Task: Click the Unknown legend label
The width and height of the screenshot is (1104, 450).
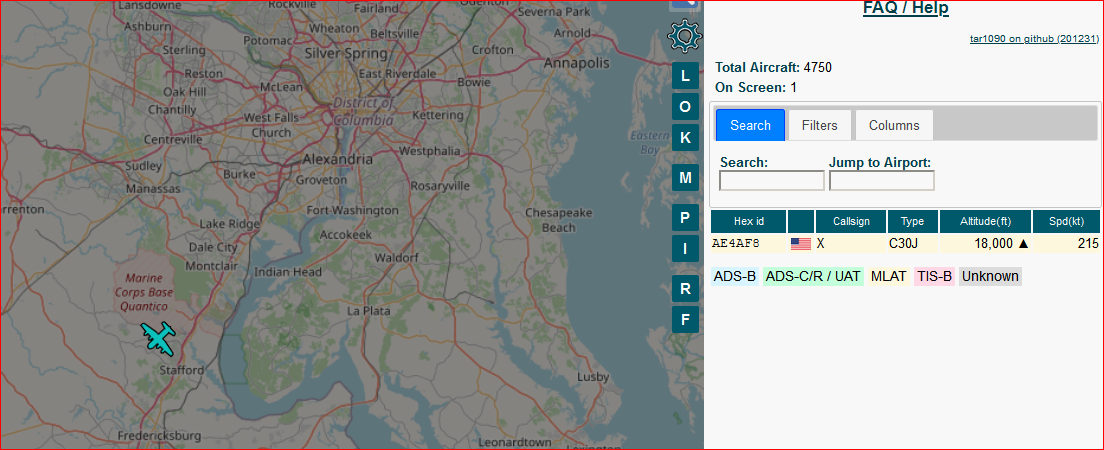Action: click(991, 277)
